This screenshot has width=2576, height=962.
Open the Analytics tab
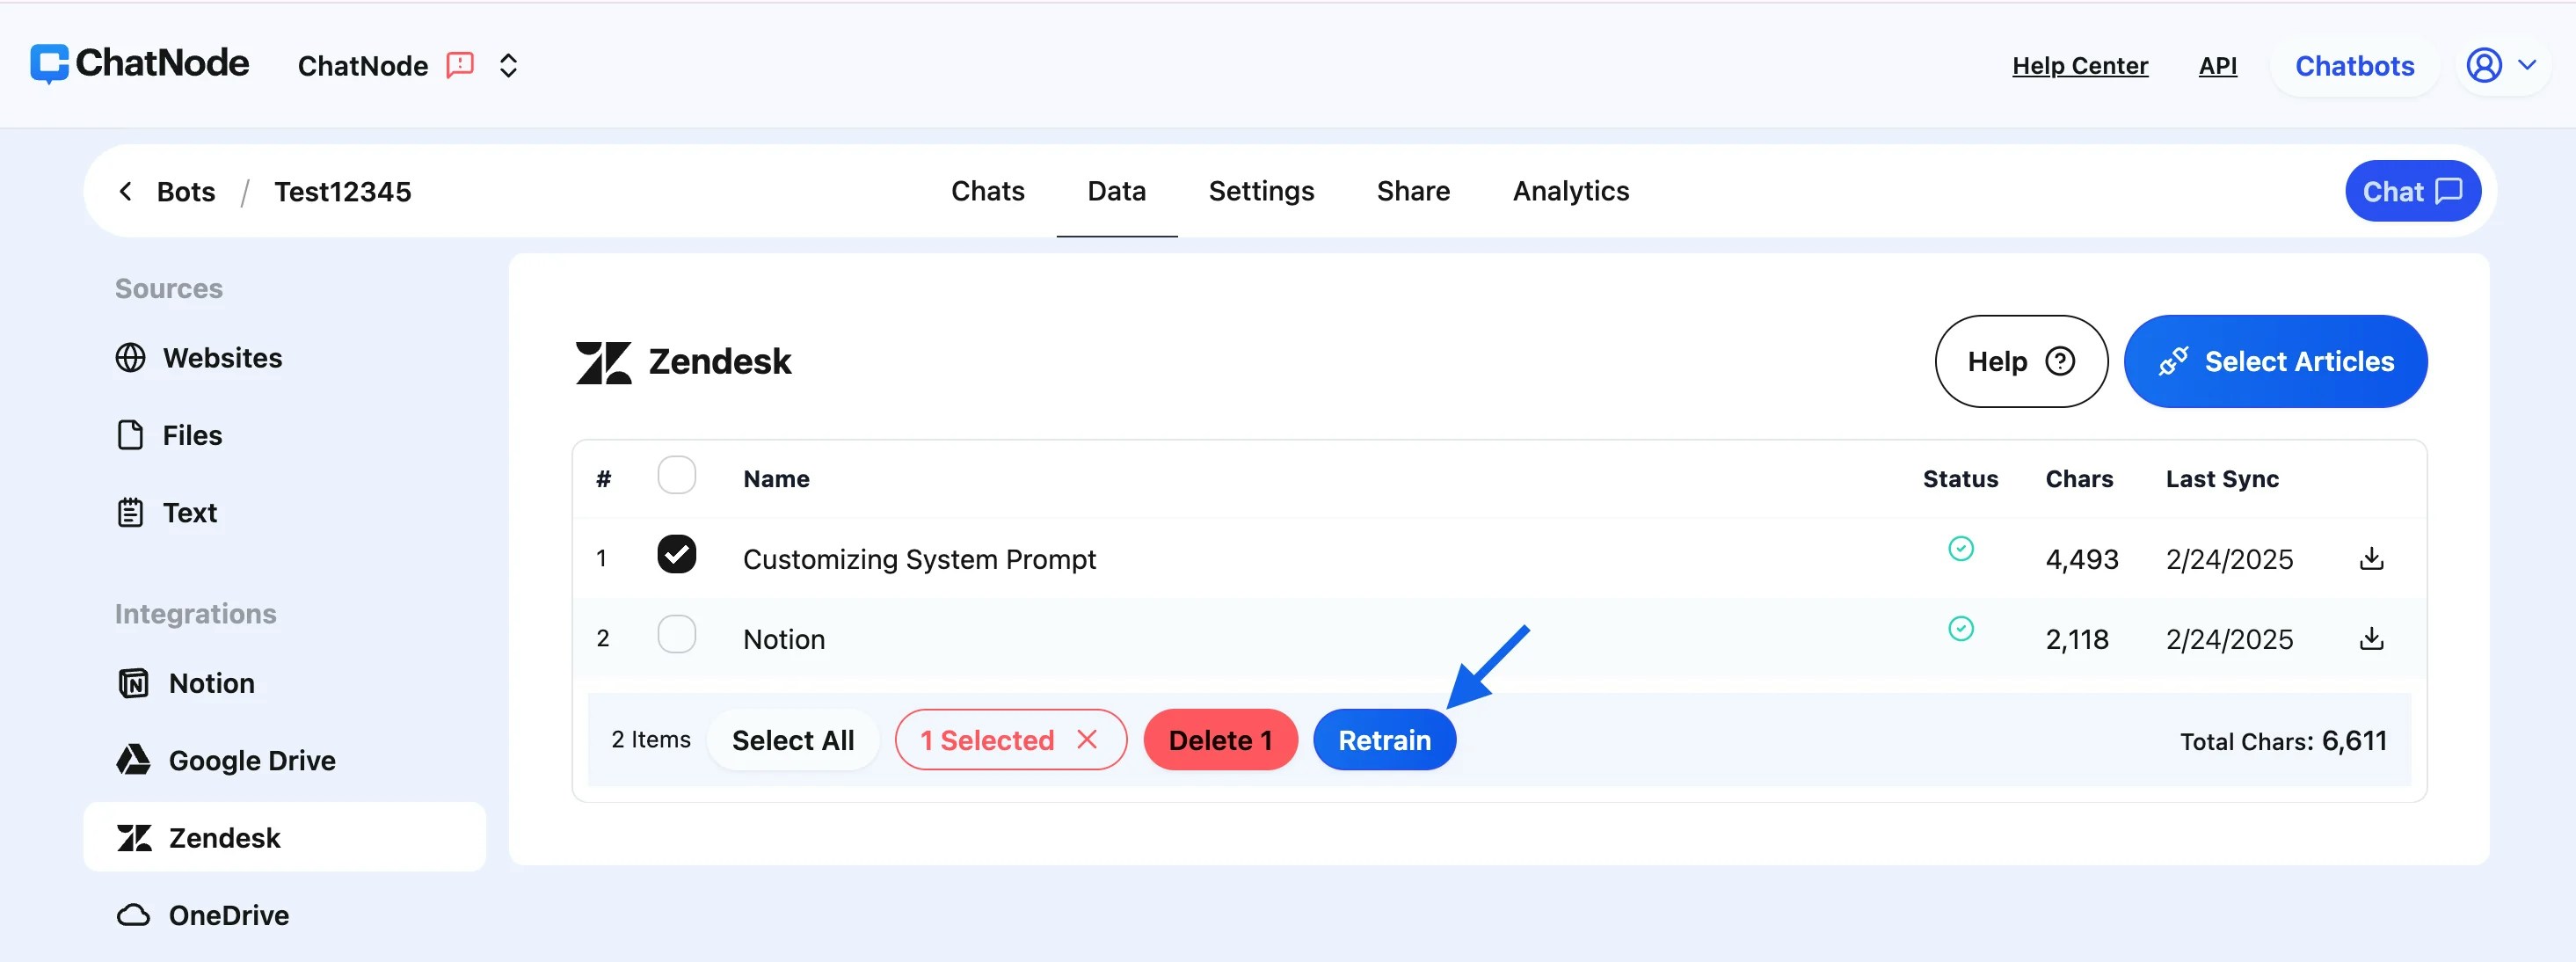pyautogui.click(x=1570, y=191)
